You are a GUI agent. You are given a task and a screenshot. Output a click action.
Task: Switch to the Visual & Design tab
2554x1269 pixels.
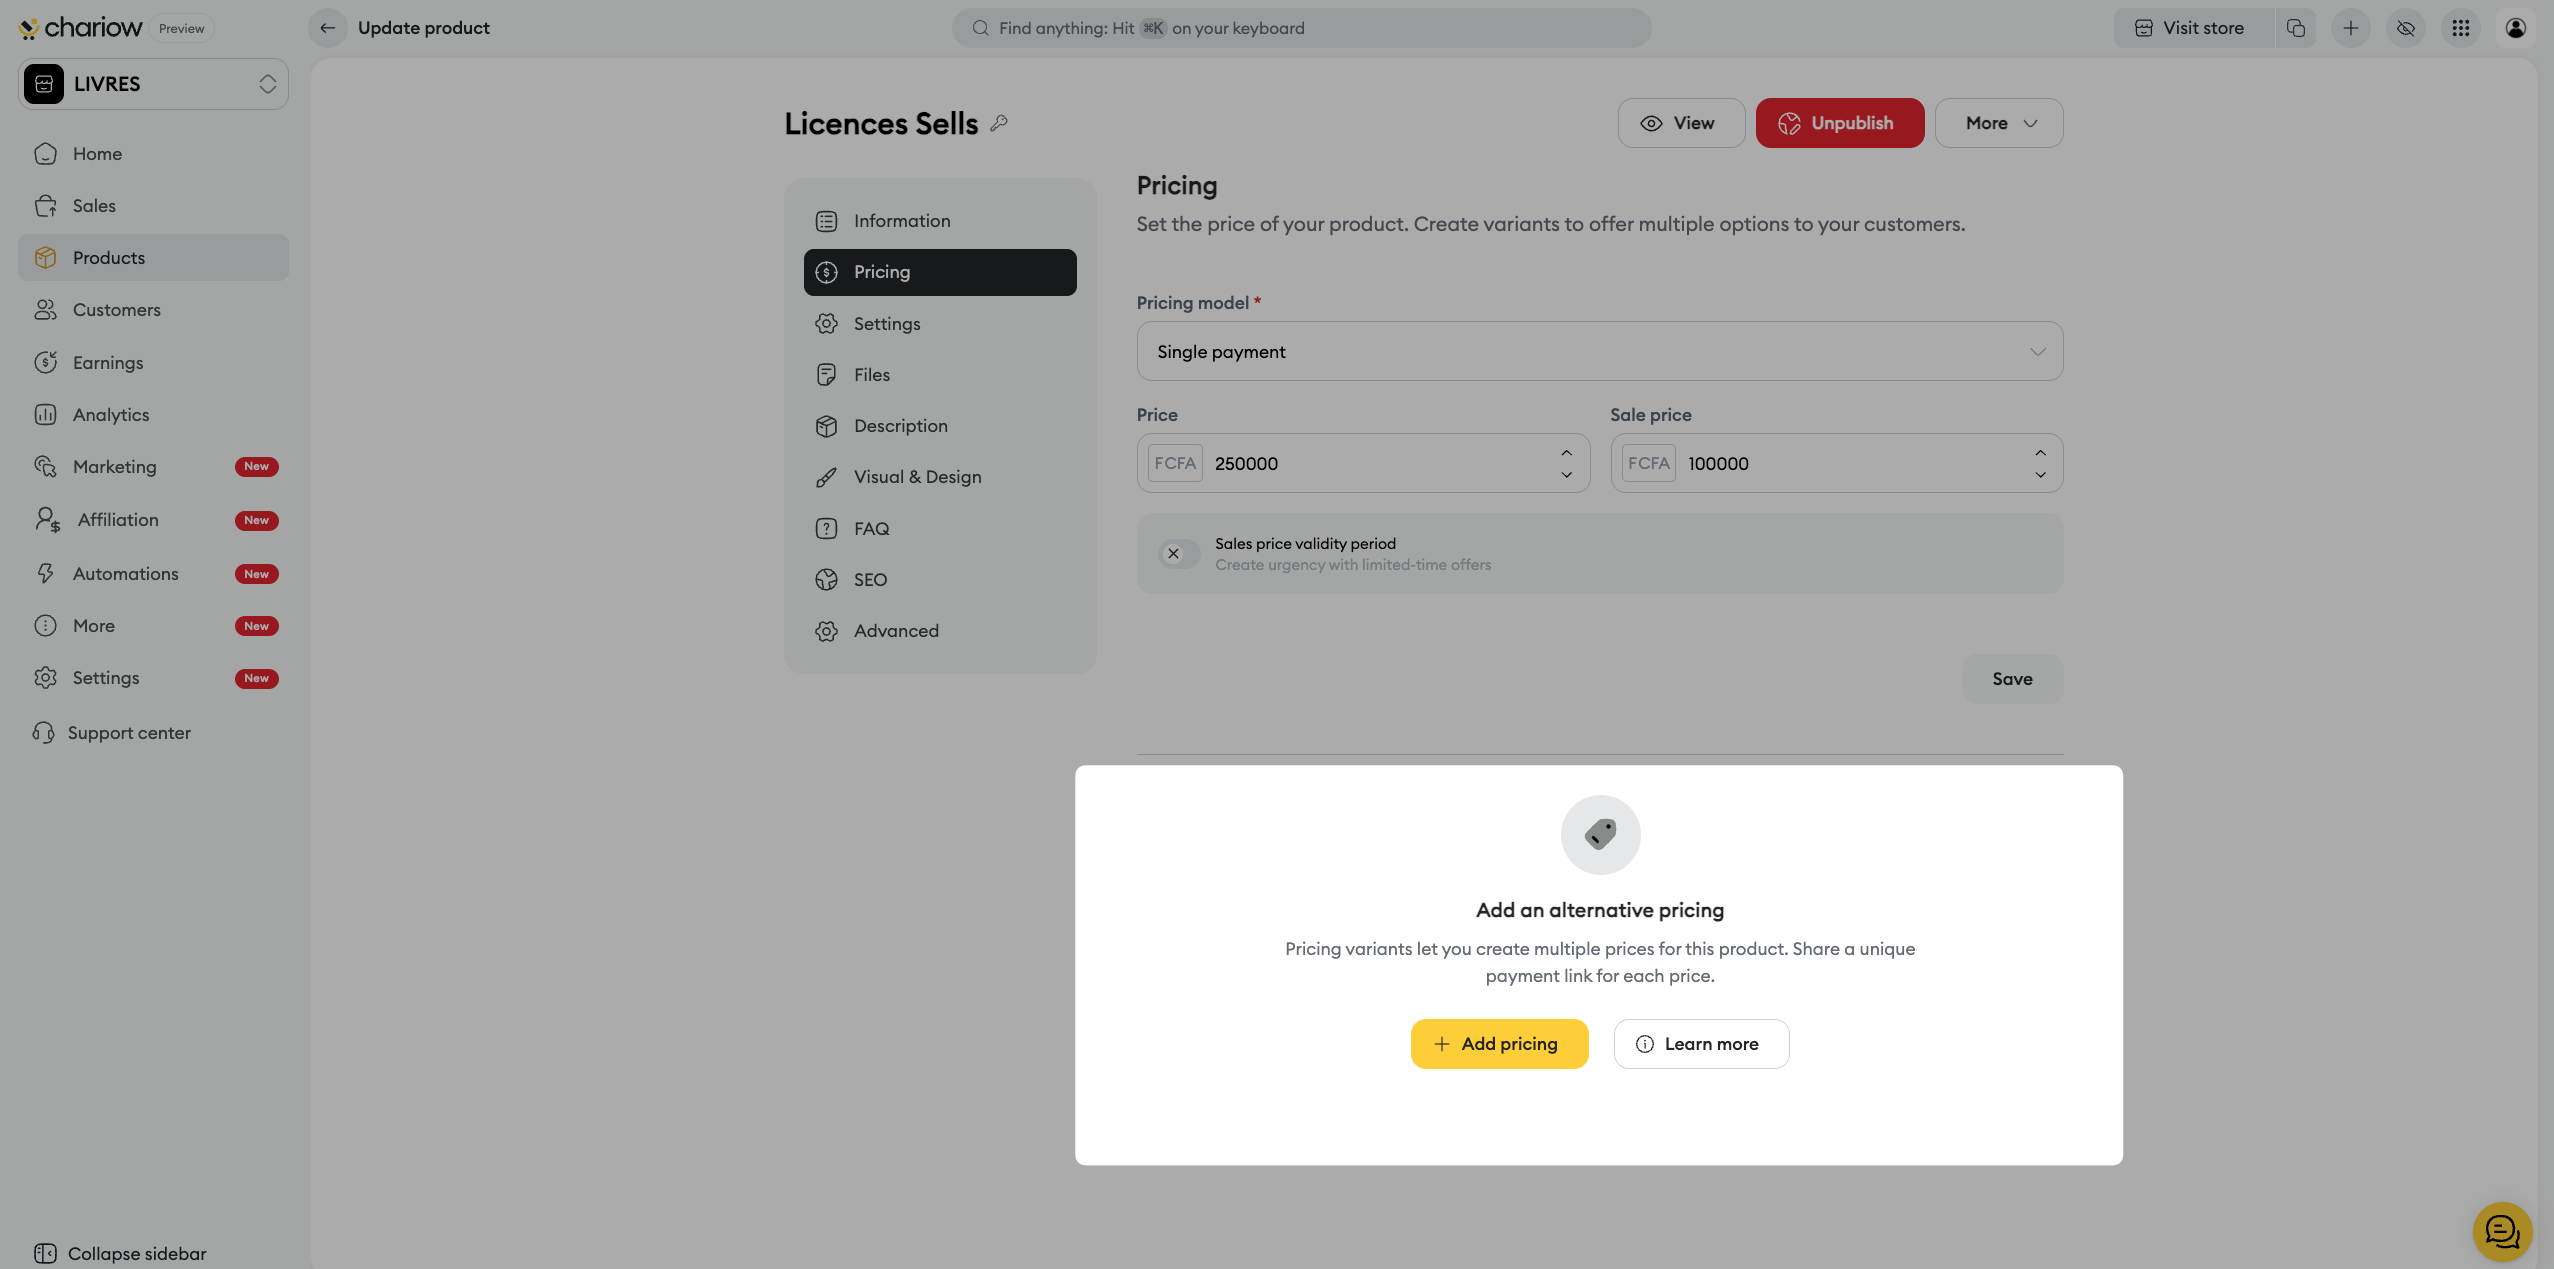pyautogui.click(x=917, y=477)
